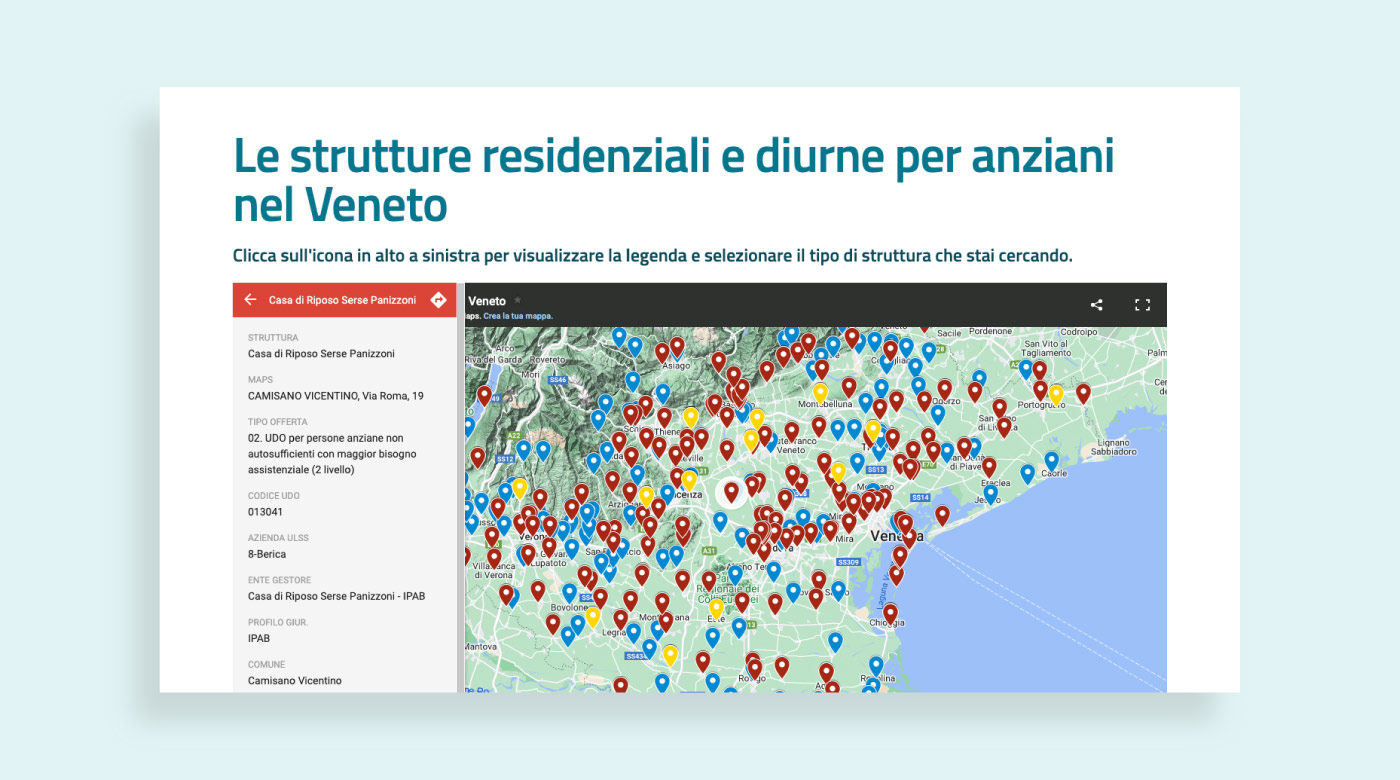Select the blue pin below San Vito al Tagliamento

pos(1026,369)
